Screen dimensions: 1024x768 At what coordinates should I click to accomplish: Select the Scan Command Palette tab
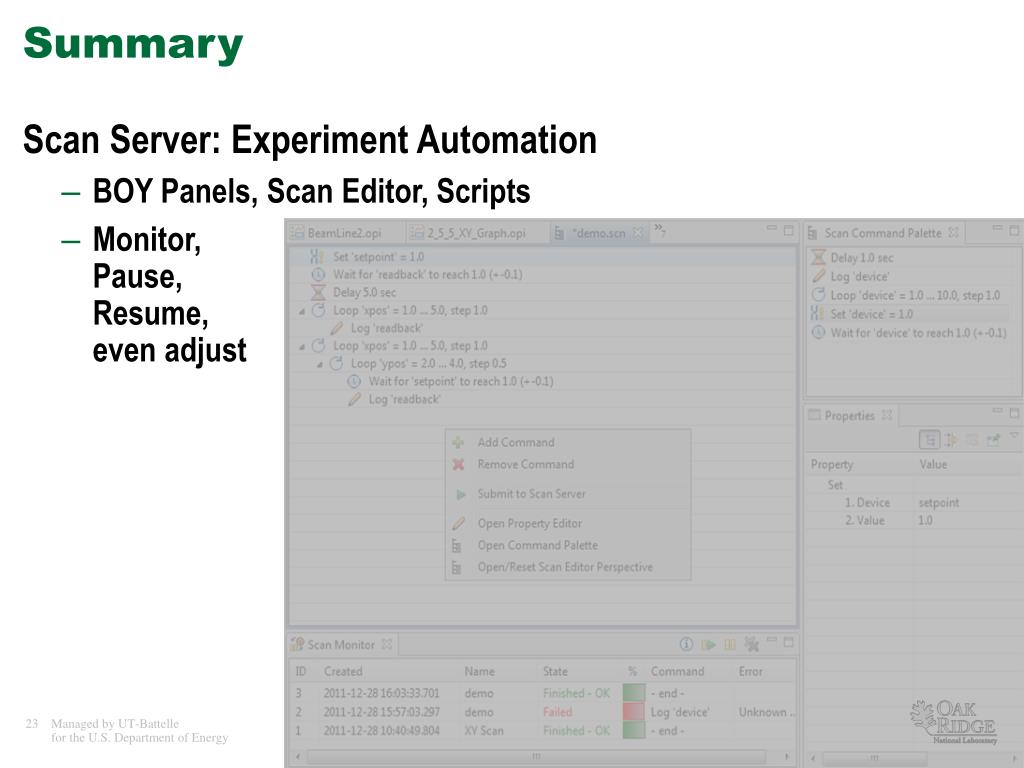click(883, 233)
